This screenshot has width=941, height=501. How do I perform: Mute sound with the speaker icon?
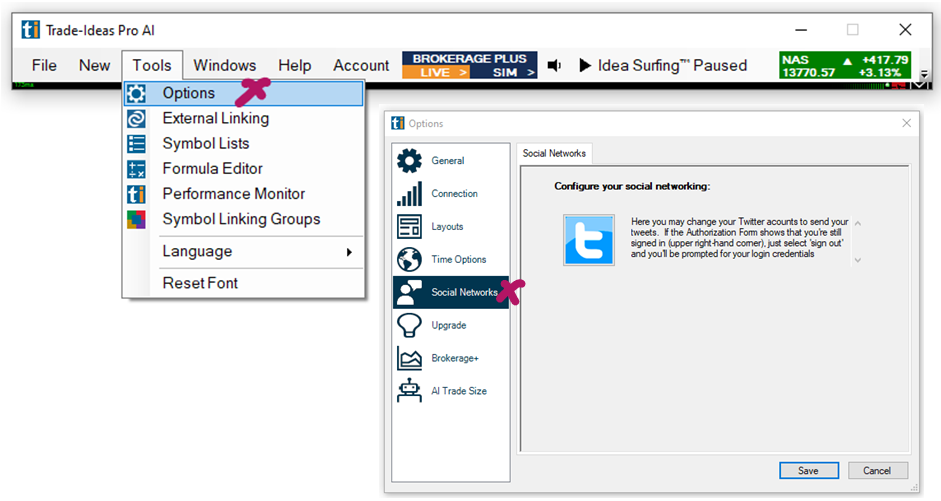[555, 65]
